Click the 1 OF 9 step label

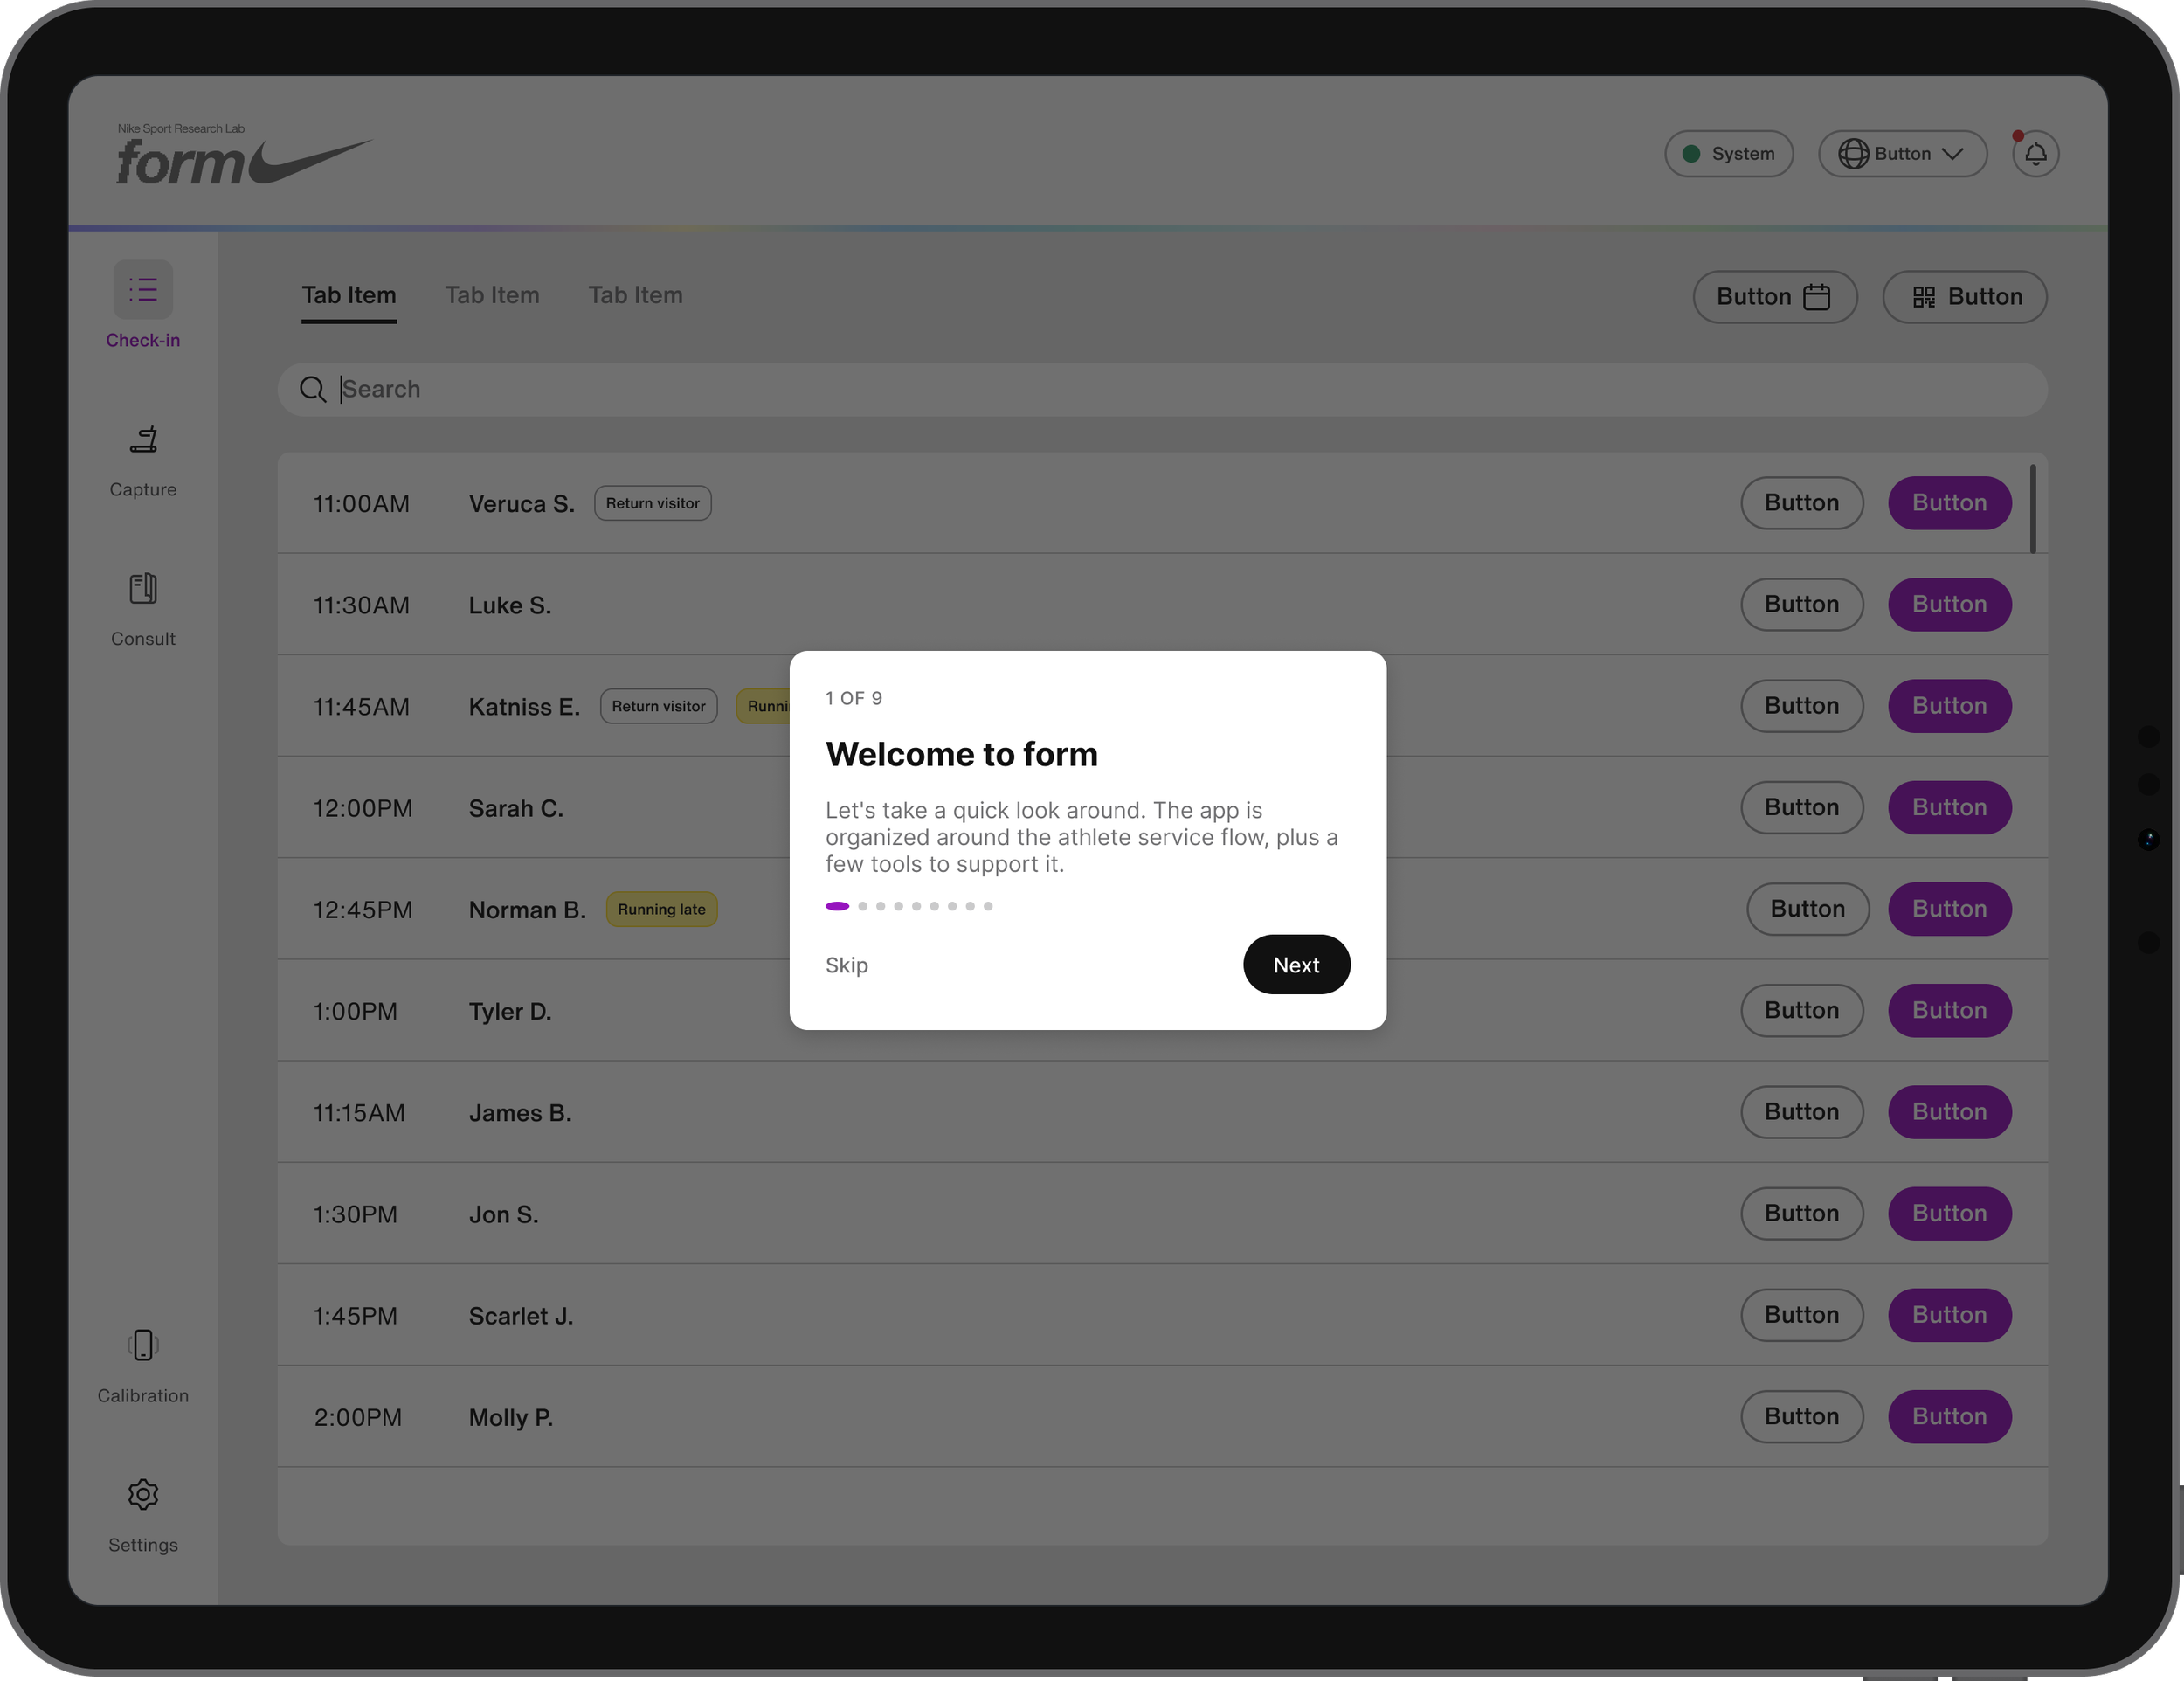click(853, 698)
